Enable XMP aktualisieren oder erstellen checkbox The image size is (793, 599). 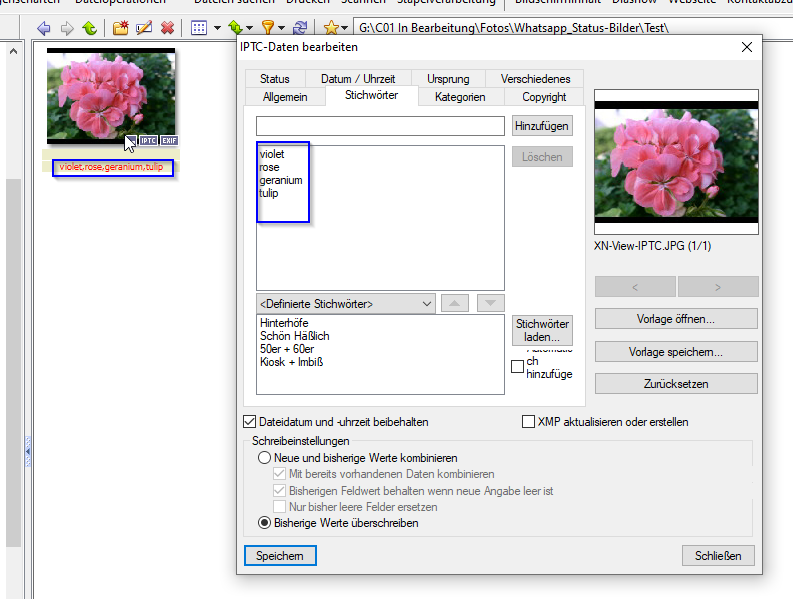point(528,421)
